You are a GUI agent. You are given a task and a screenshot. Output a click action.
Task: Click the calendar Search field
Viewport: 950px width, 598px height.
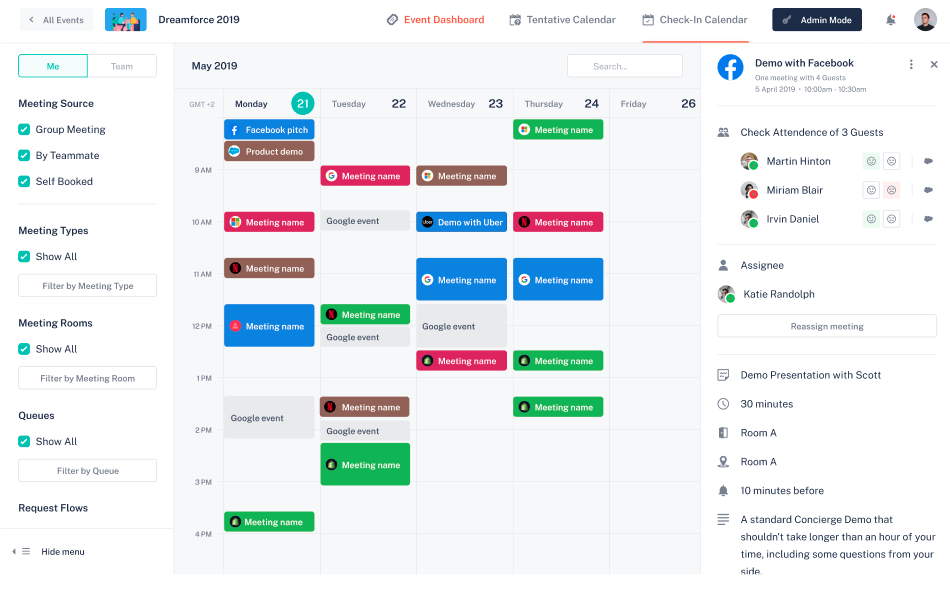625,66
